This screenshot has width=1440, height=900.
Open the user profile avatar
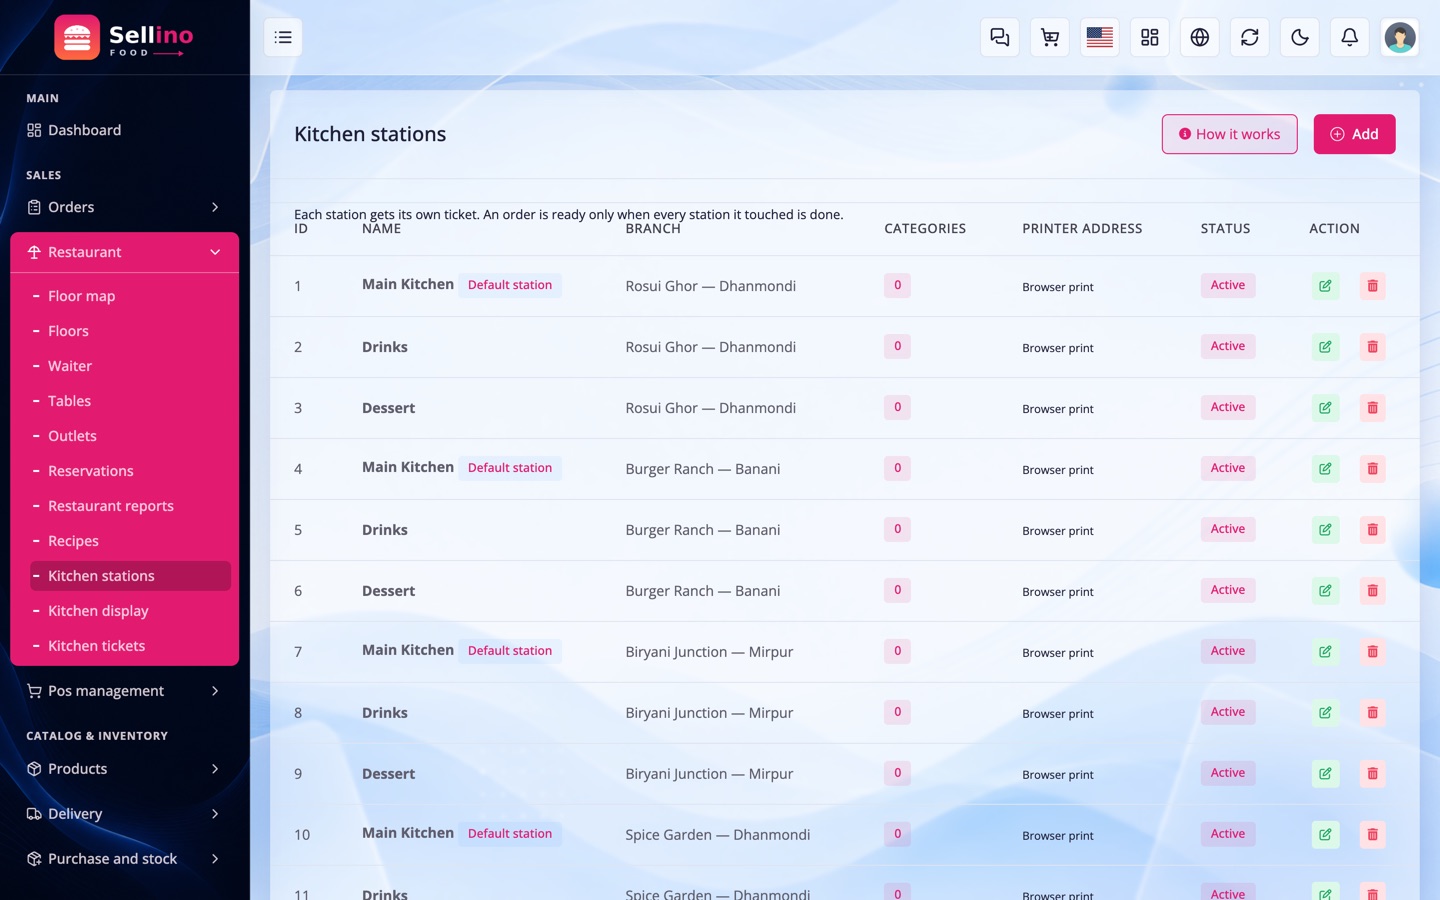click(1400, 37)
